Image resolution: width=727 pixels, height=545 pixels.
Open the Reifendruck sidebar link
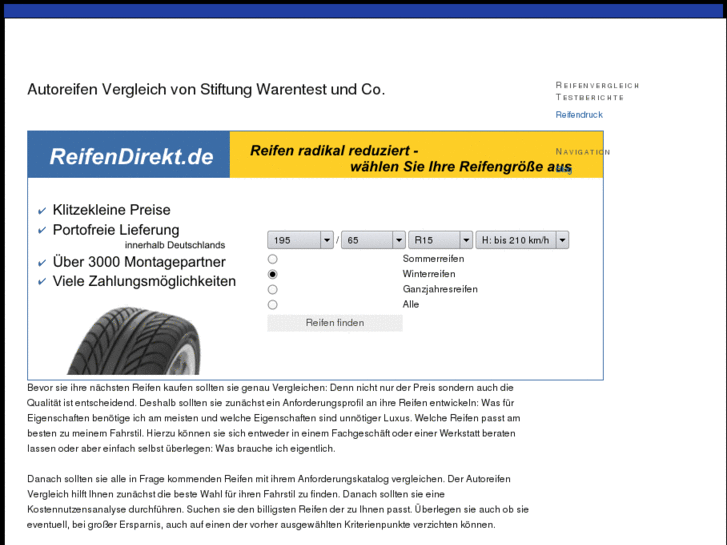579,115
